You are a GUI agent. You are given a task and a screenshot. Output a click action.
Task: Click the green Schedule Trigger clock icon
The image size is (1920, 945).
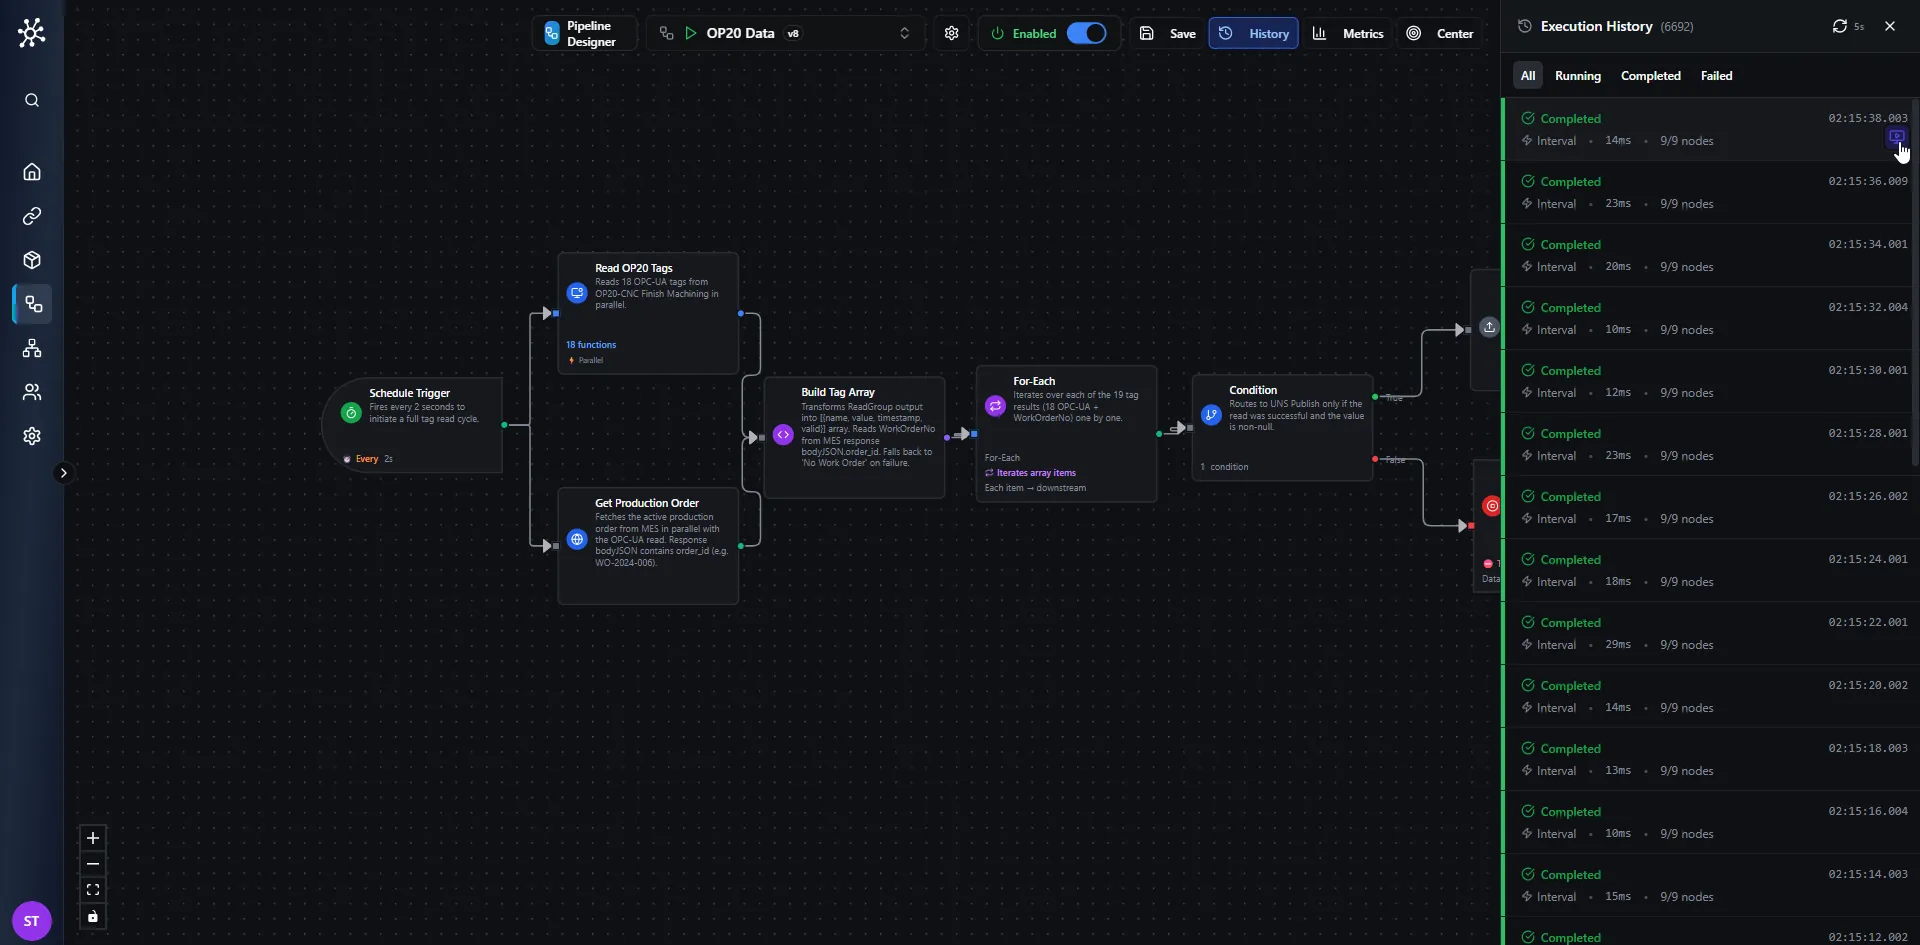[351, 412]
